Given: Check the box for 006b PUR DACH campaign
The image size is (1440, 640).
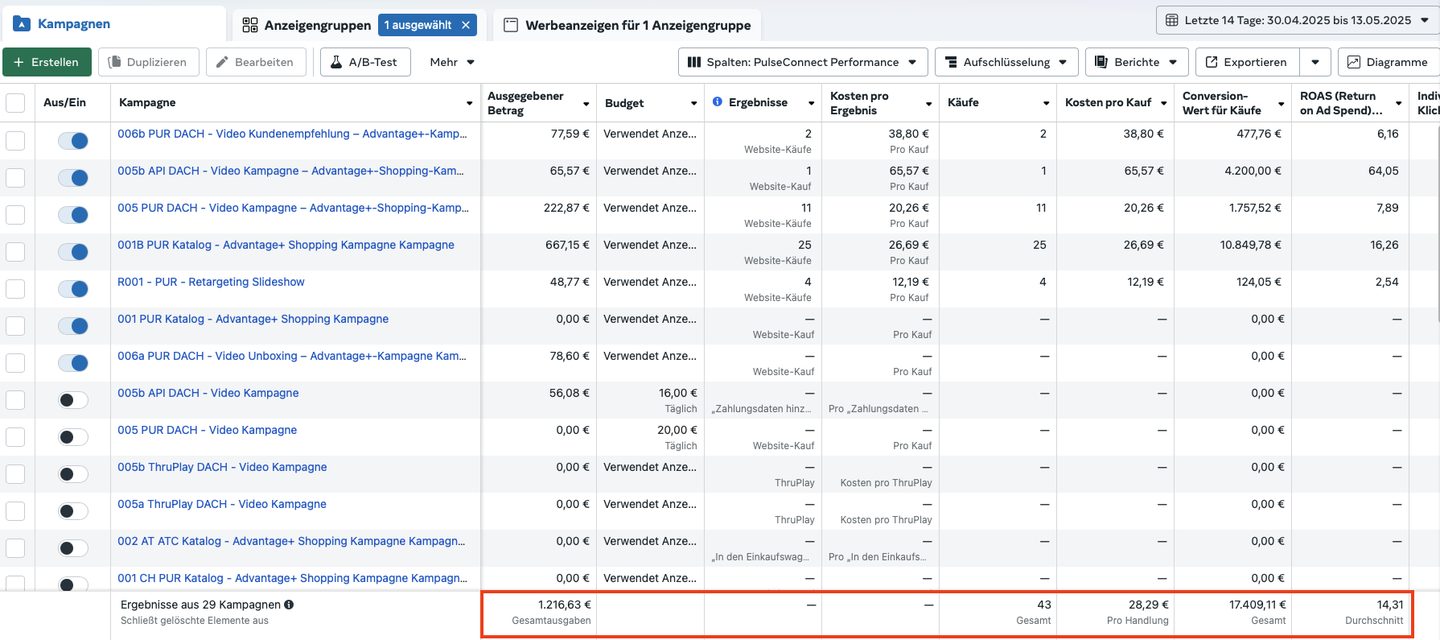Looking at the screenshot, I should (x=15, y=141).
